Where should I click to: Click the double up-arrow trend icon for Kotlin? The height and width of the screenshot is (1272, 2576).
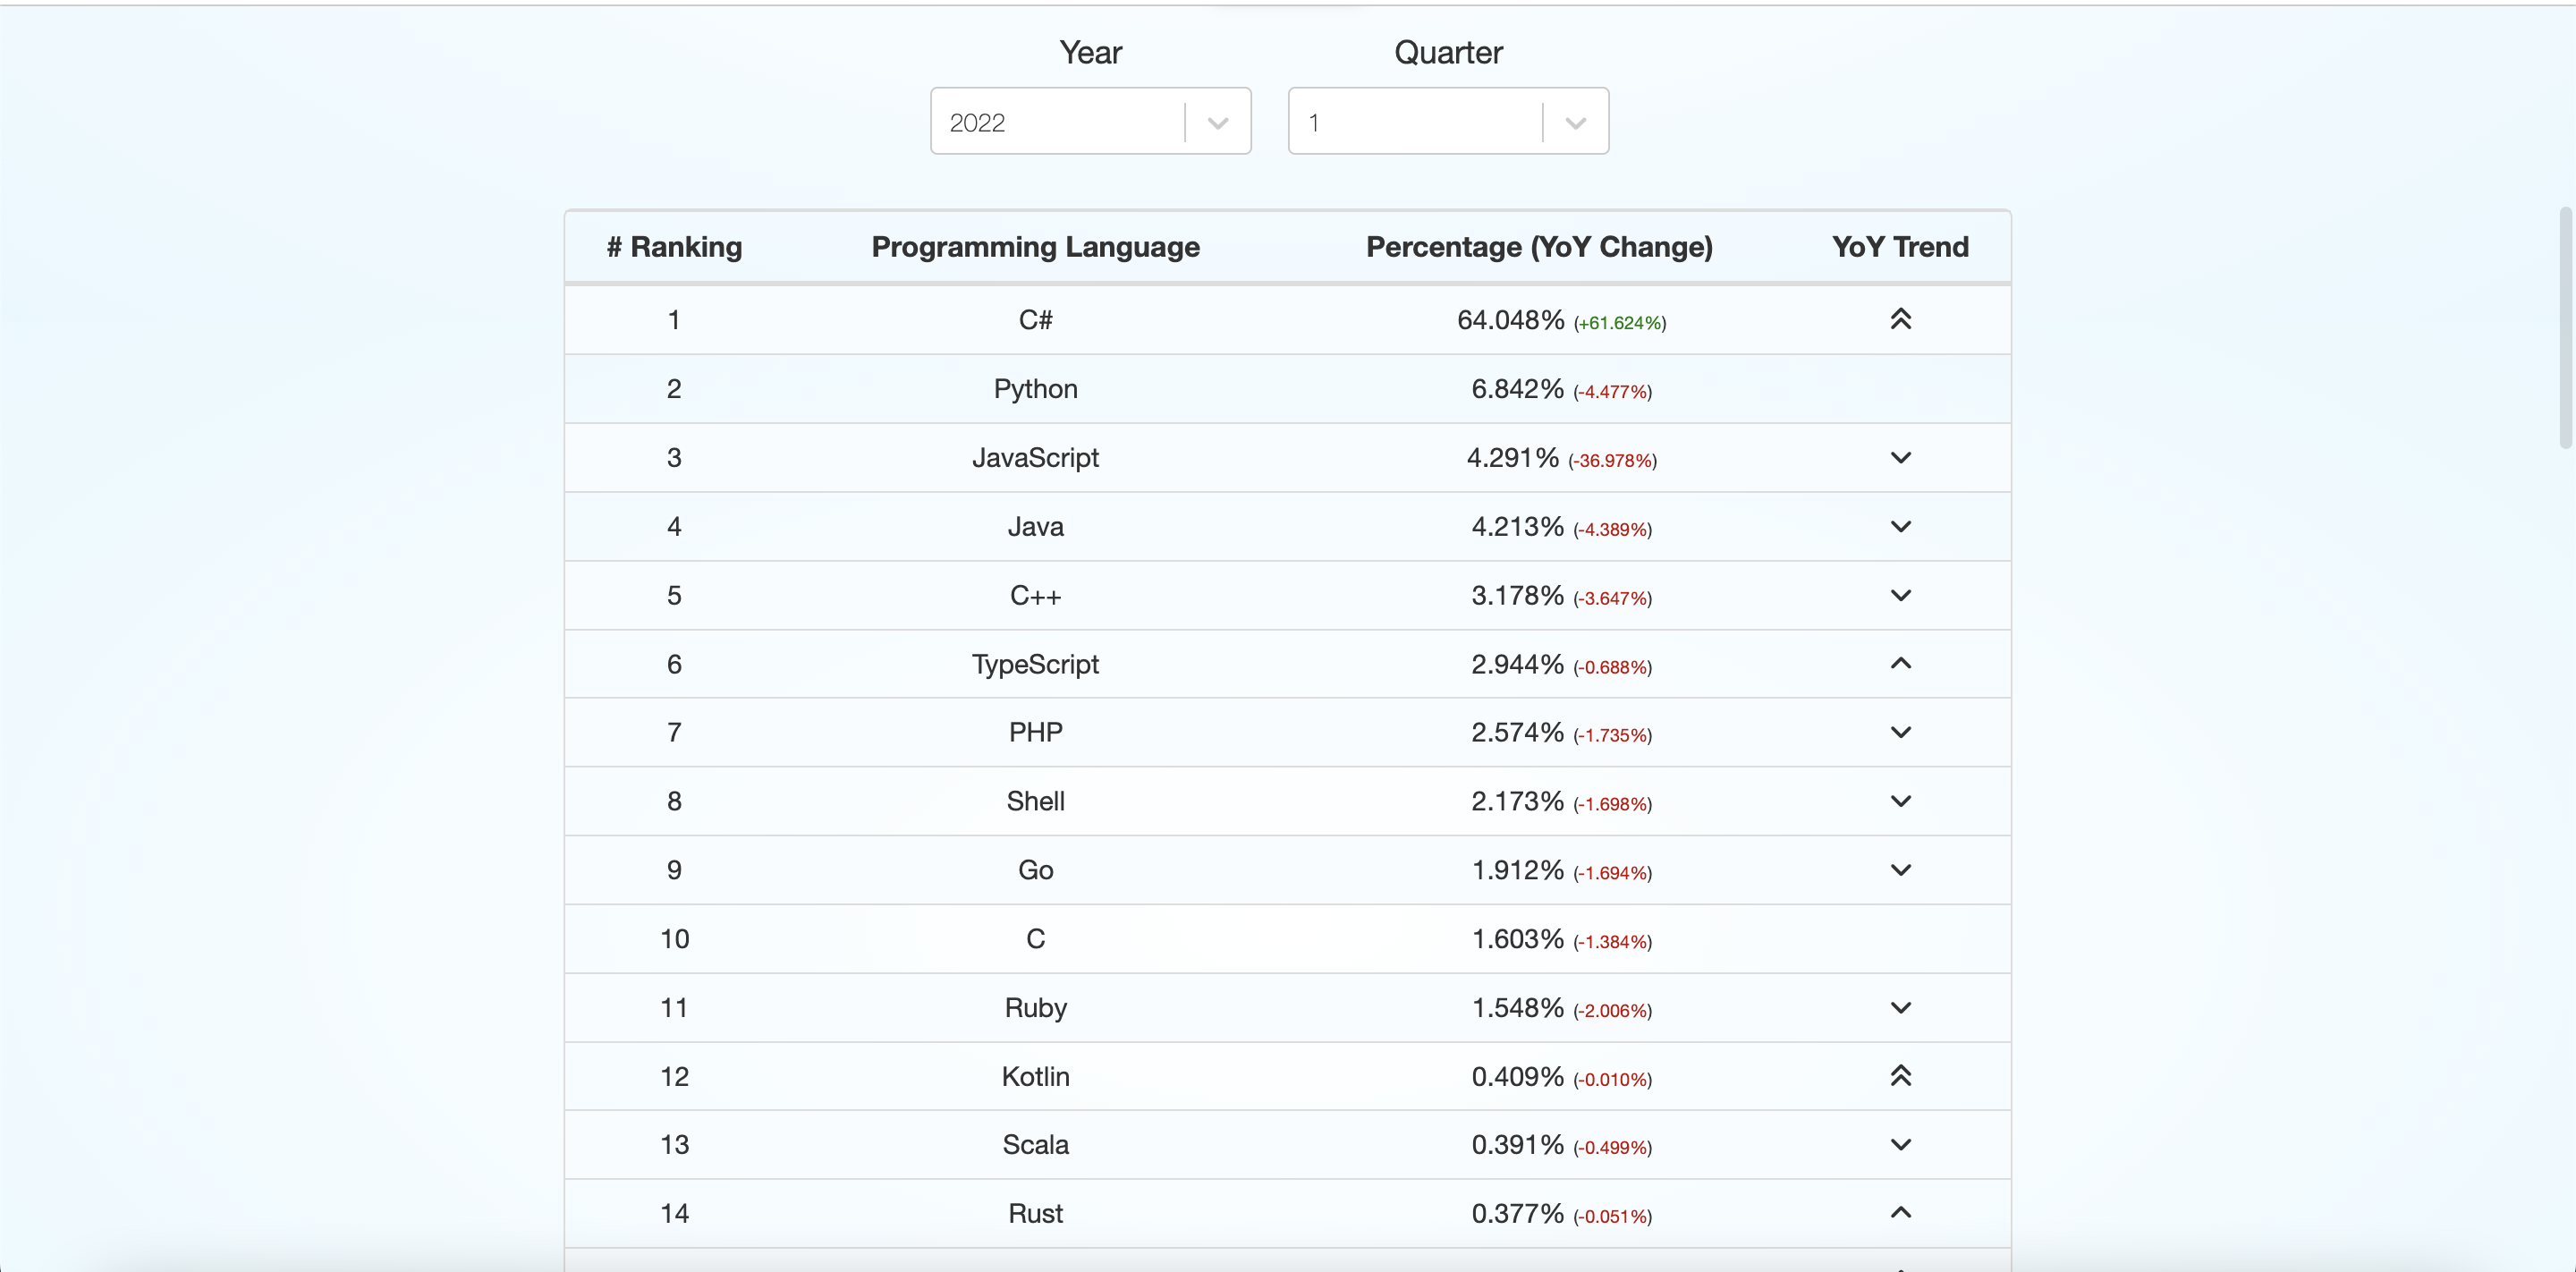coord(1900,1076)
